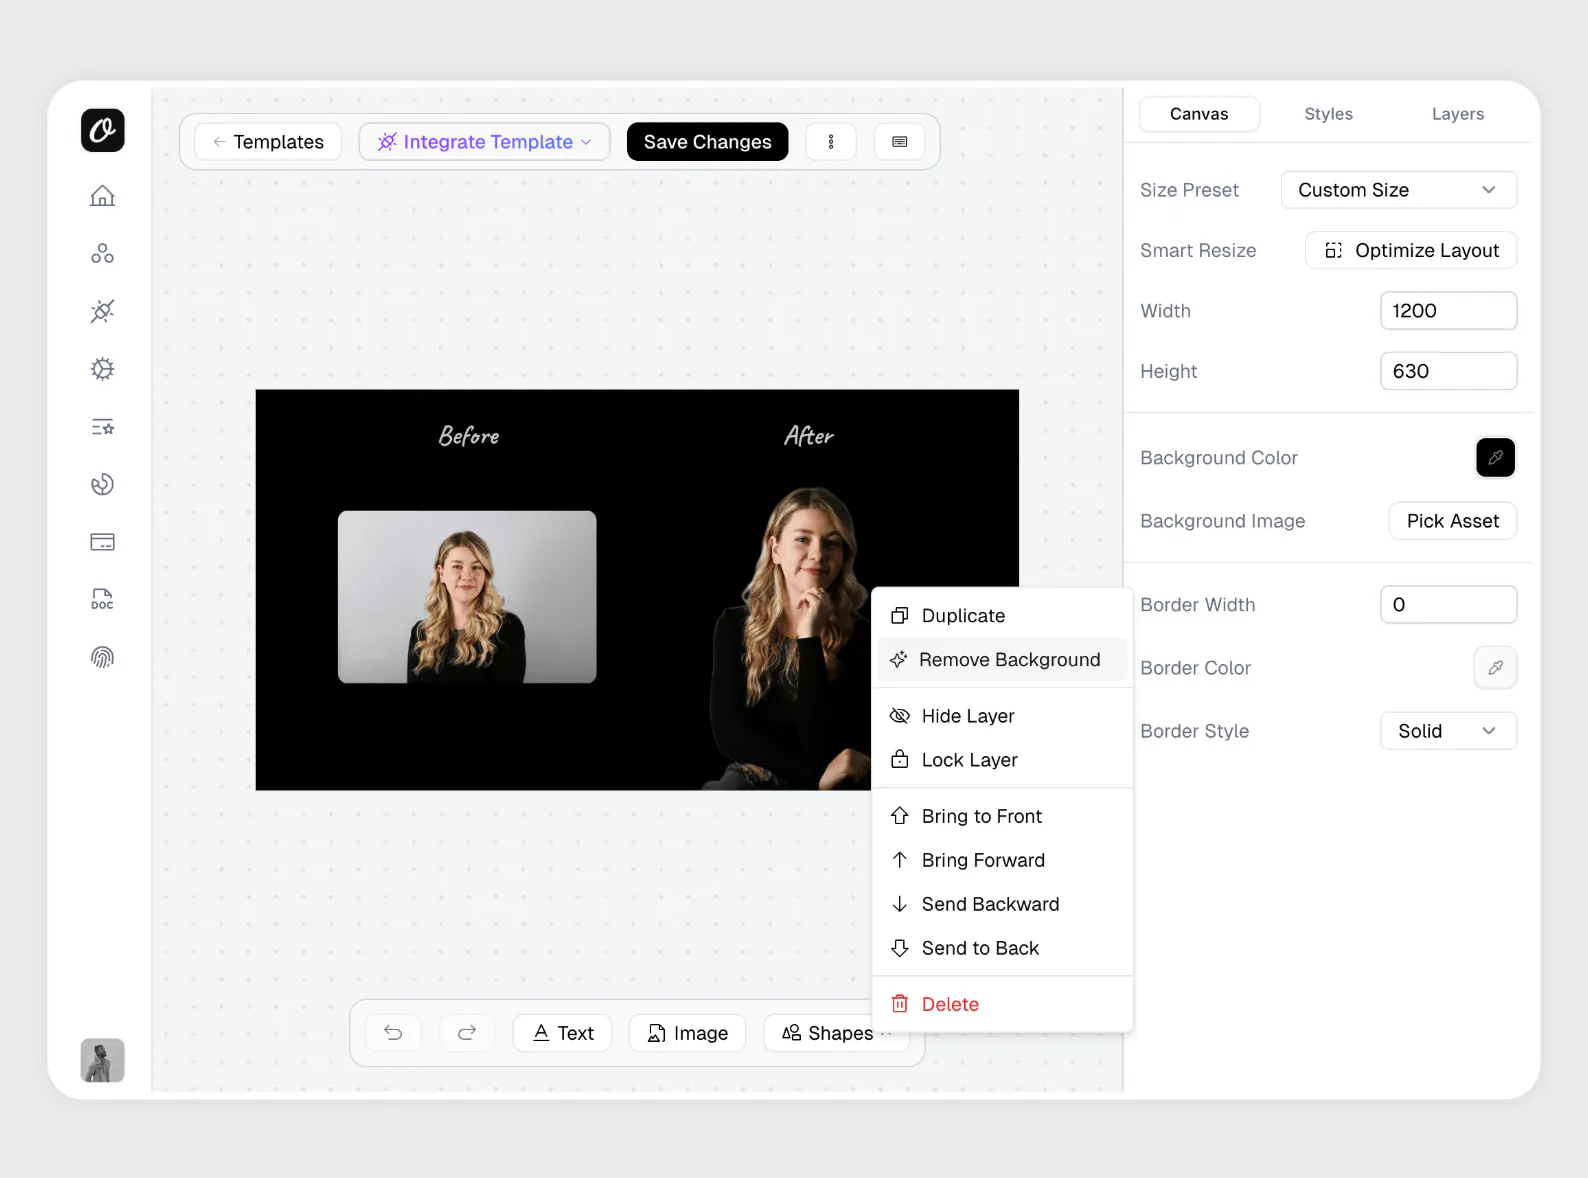Screen dimensions: 1588x1178
Task: Open the credit card billing icon
Action: (103, 542)
